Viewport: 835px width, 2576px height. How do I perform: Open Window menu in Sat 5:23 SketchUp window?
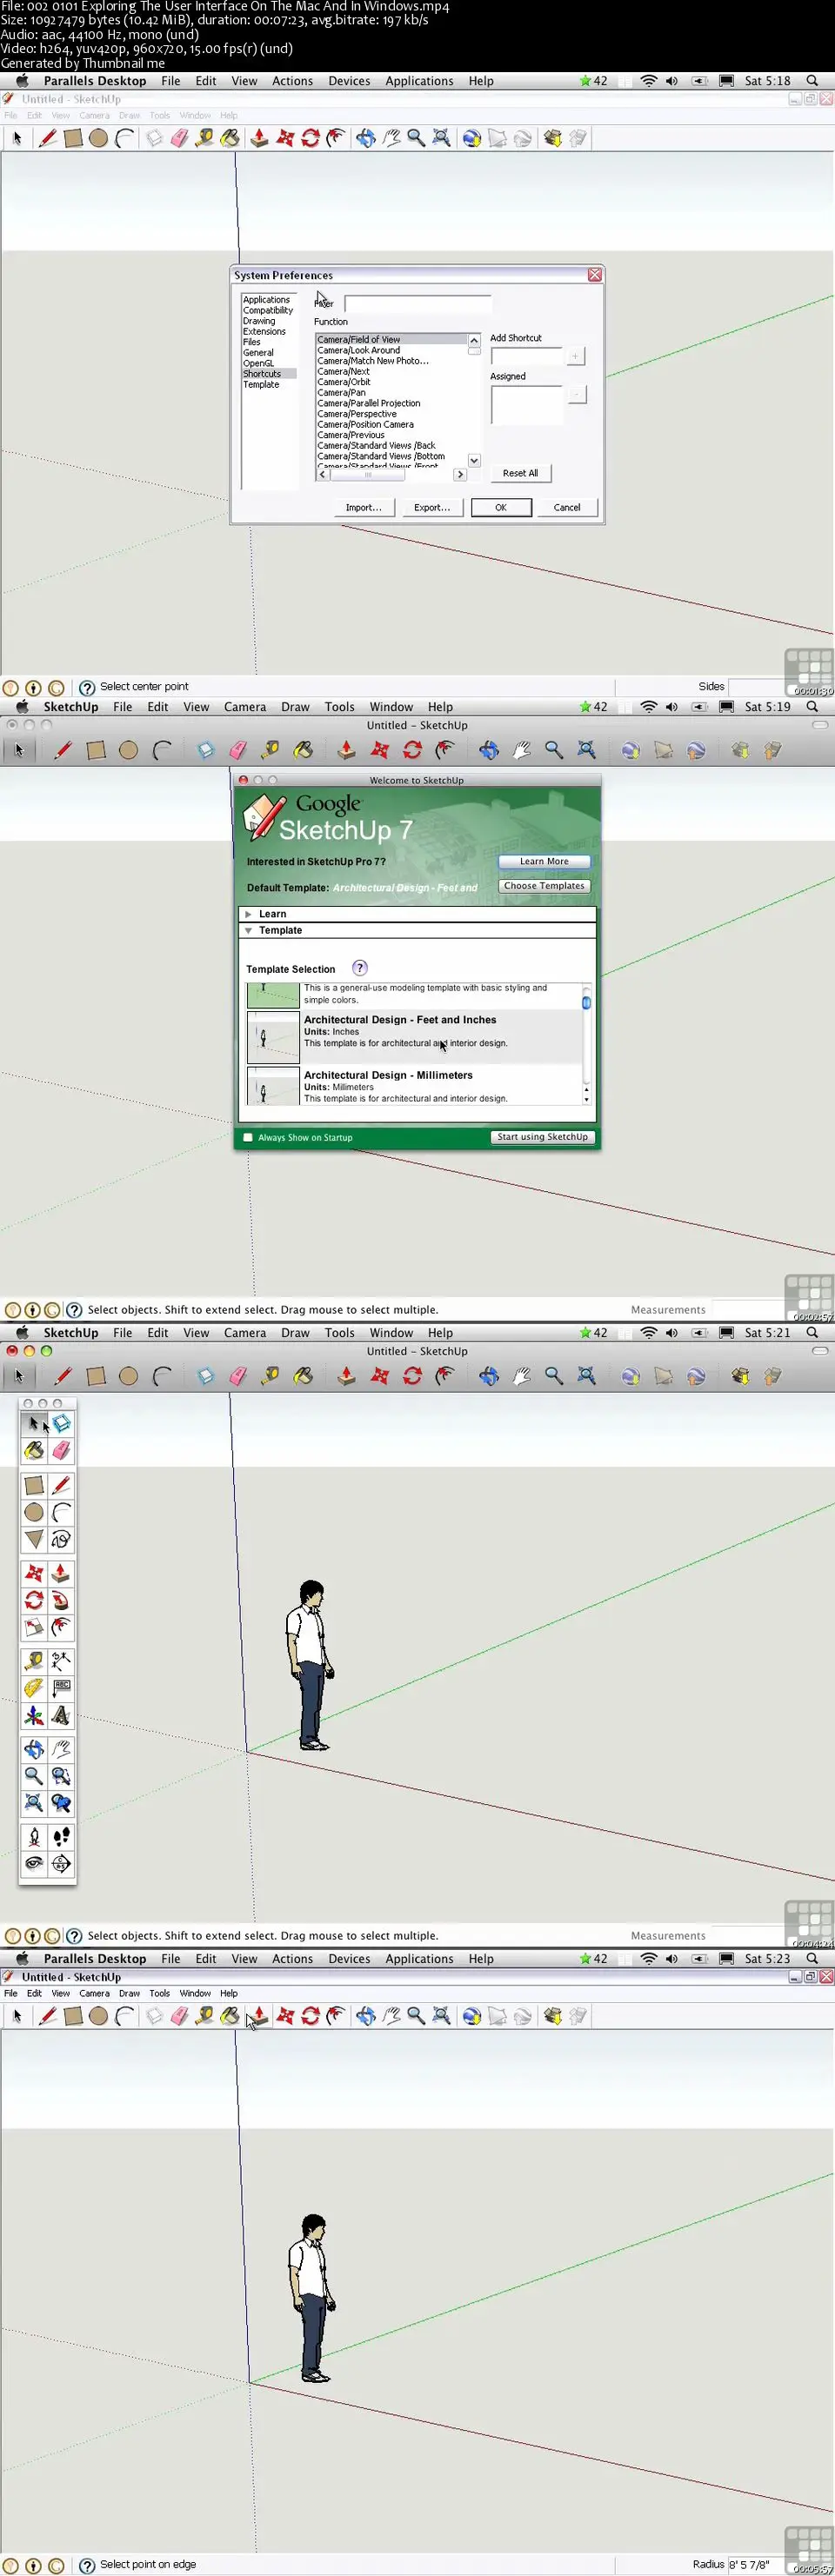pos(195,1993)
